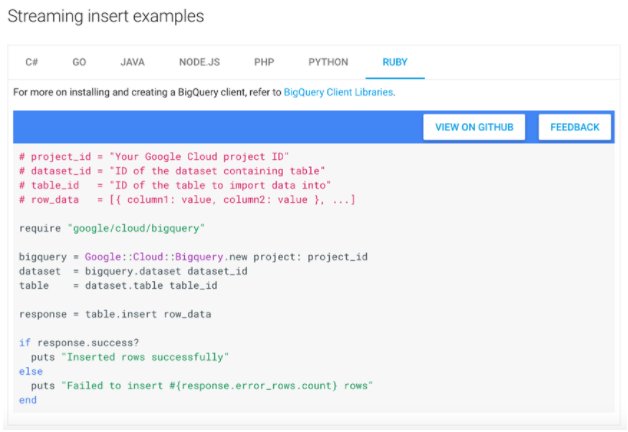
Task: Click the FEEDBACK button
Action: 575,127
